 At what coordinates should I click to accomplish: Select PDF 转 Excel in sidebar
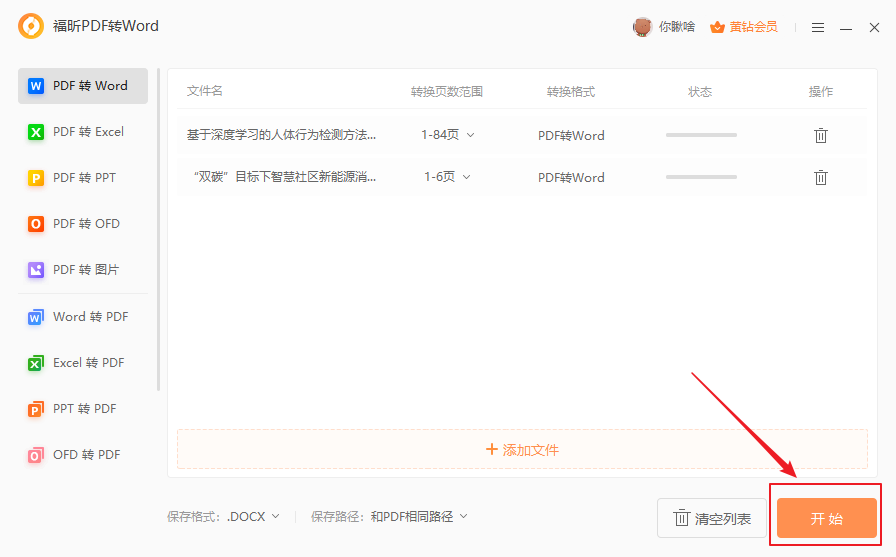[x=83, y=132]
